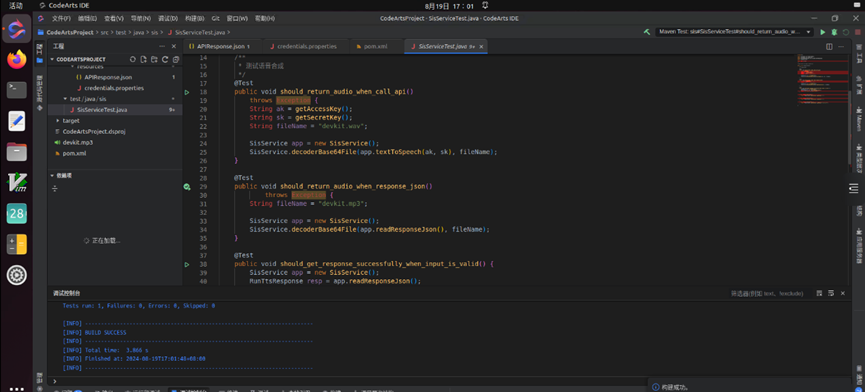Open the clock showing 8月19日 17:01
865x392 pixels.
pos(450,6)
